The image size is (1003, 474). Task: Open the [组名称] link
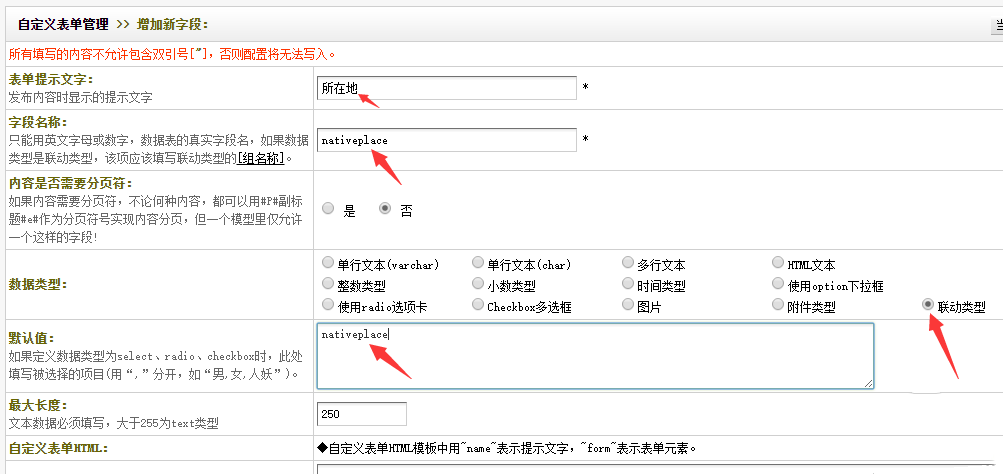(x=260, y=158)
